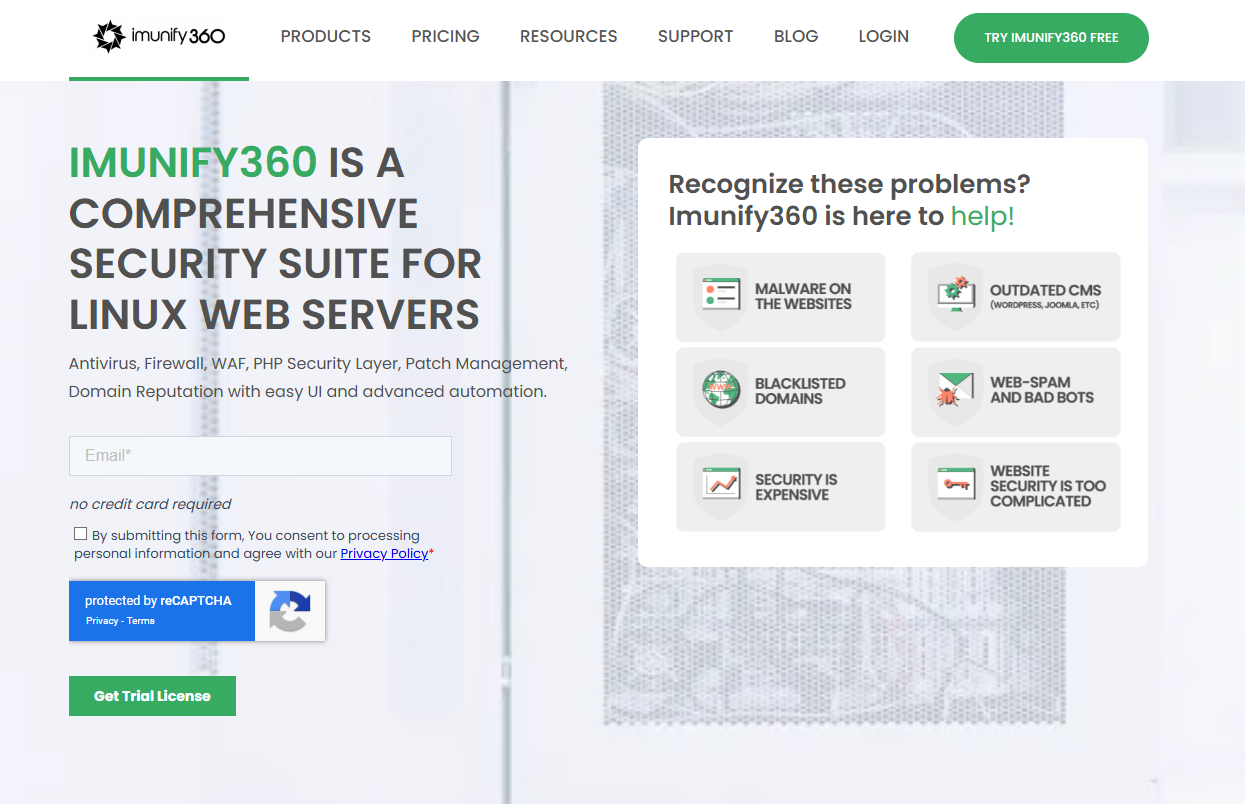Screen dimensions: 1245x804
Task: Select Website Security is Too Complicated text
Action: coord(1048,486)
